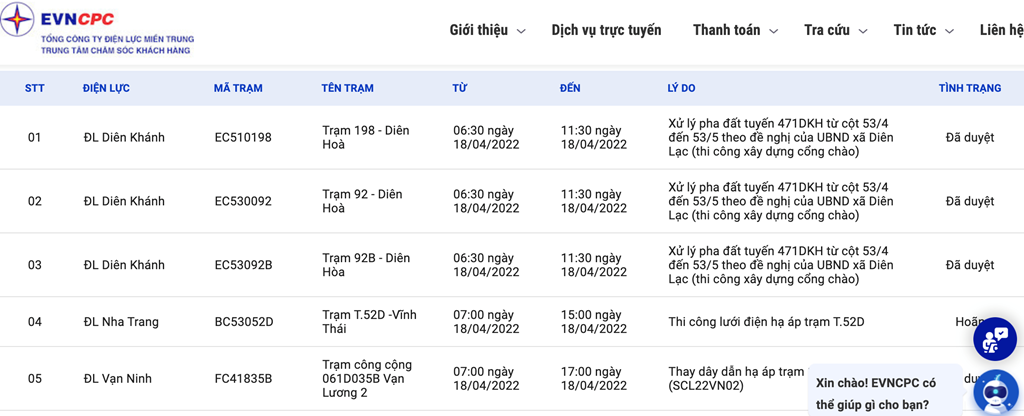
Task: Click the MÃ TRẠM column header
Action: 238,88
